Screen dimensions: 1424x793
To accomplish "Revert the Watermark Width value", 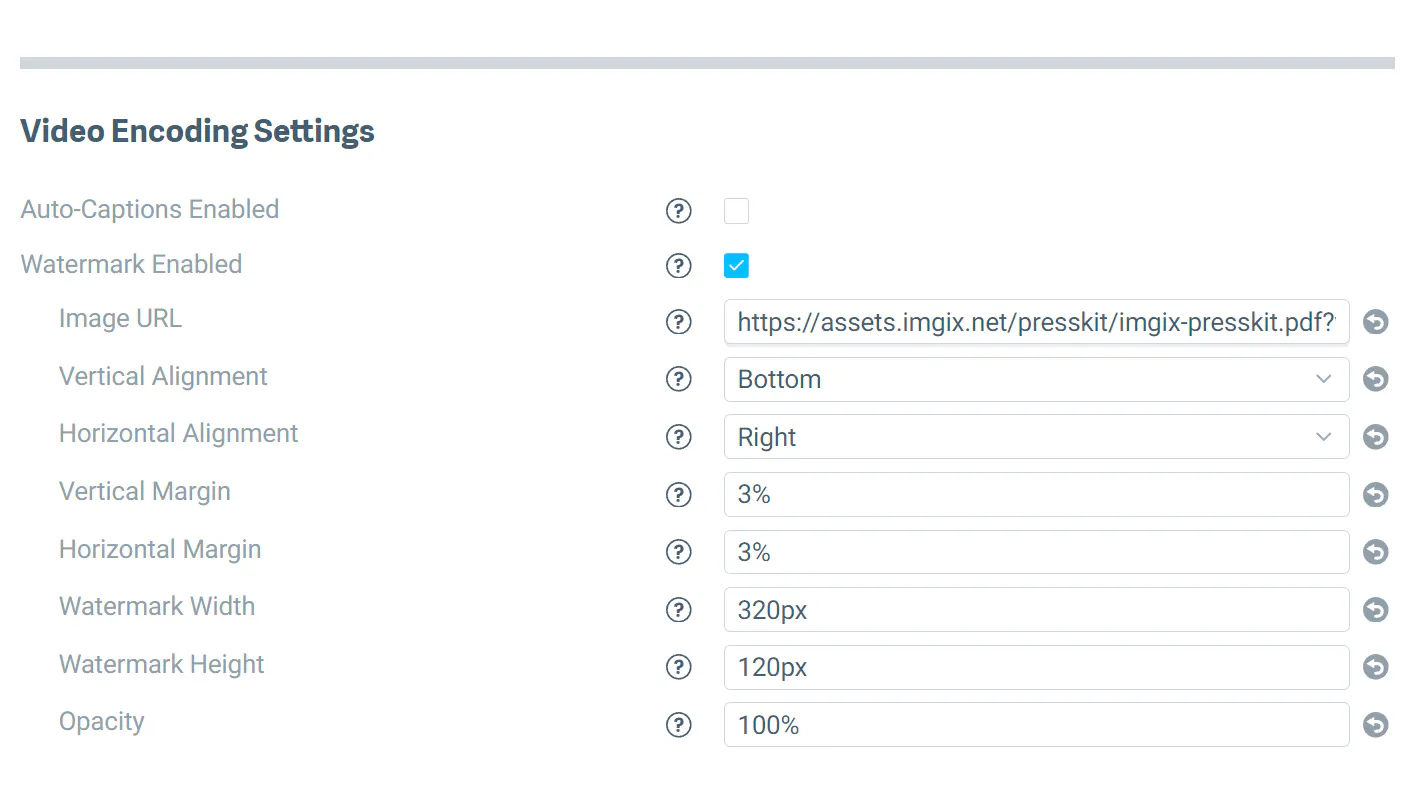I will pyautogui.click(x=1376, y=610).
